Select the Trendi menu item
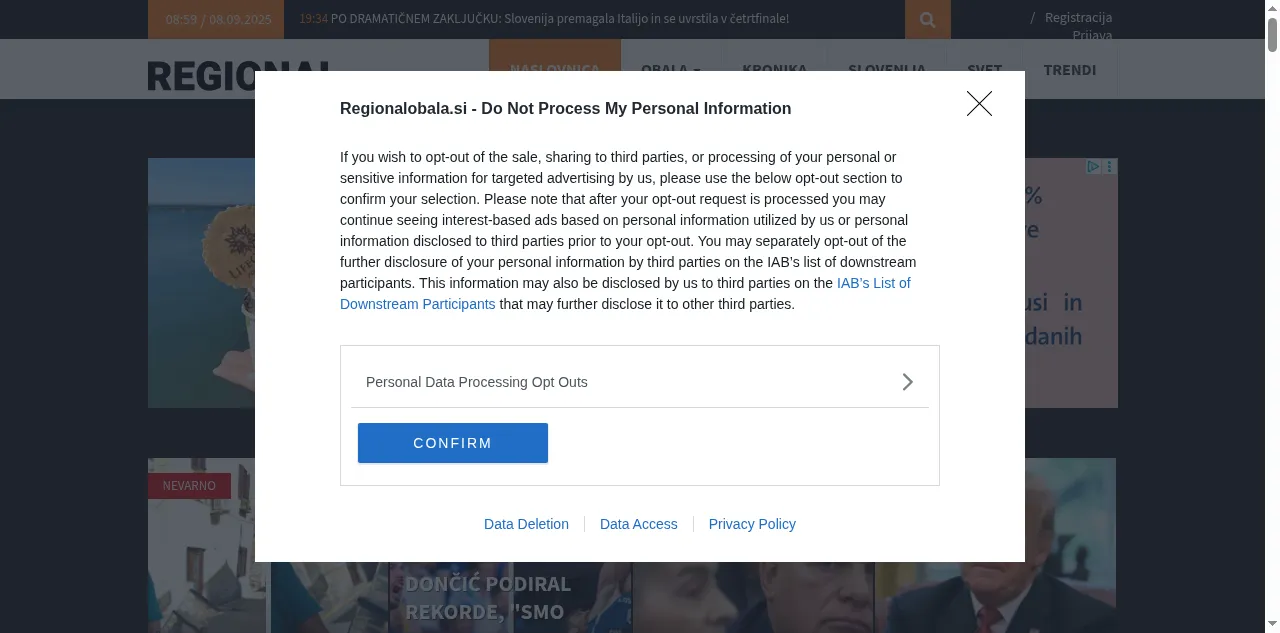 (1069, 70)
